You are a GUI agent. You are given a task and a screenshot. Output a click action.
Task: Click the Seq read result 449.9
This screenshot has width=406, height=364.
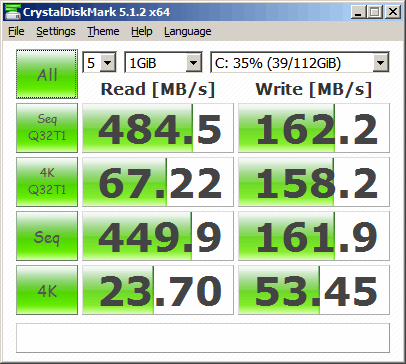158,236
